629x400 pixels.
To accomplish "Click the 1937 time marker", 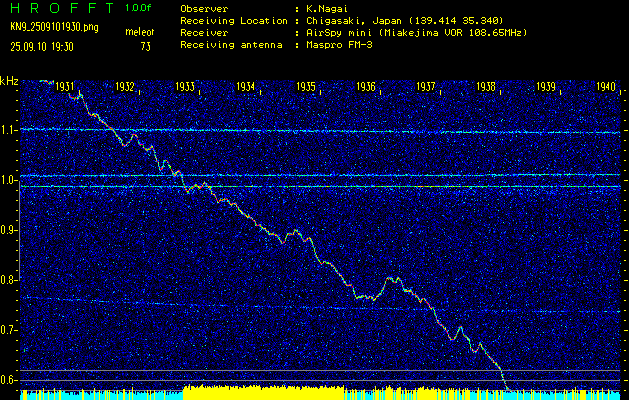I will coord(426,86).
